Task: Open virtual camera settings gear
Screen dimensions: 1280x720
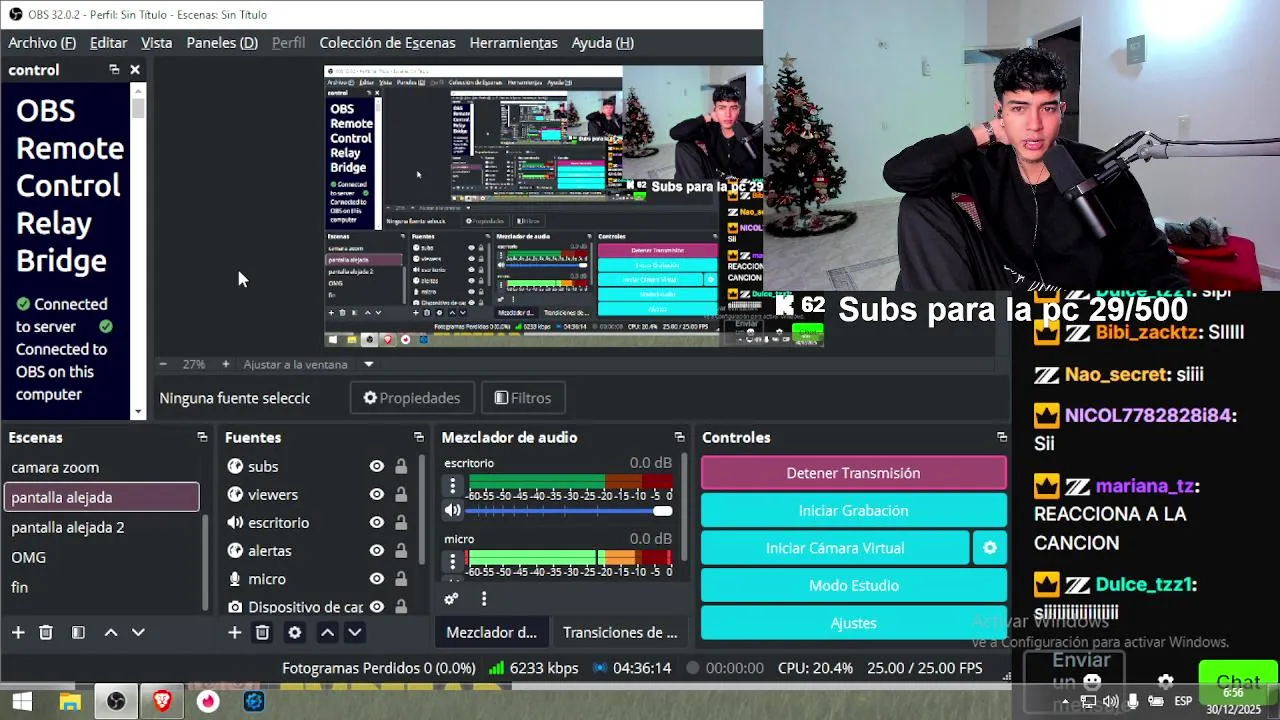Action: 990,548
